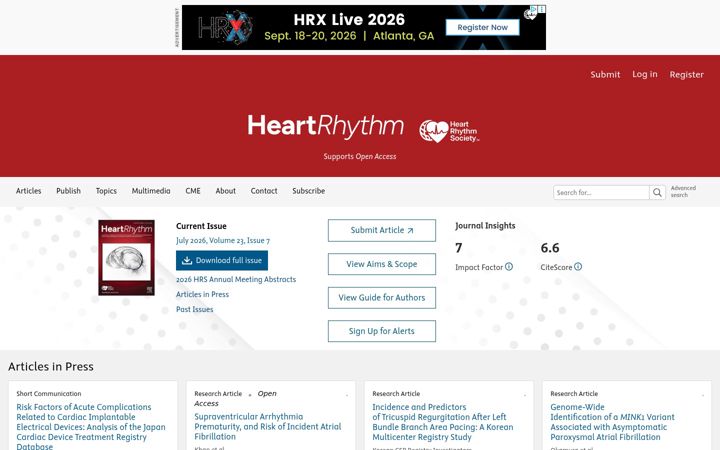The image size is (720, 450).
Task: Open 2026 HRS Annual Meeting Abstracts
Action: [236, 279]
